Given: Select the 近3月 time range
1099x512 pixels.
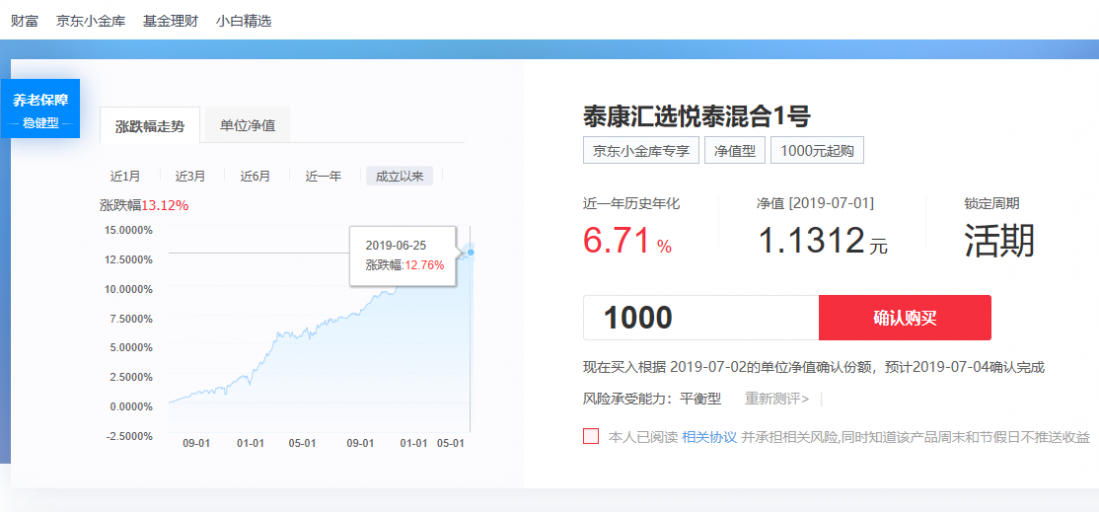Looking at the screenshot, I should tap(190, 176).
